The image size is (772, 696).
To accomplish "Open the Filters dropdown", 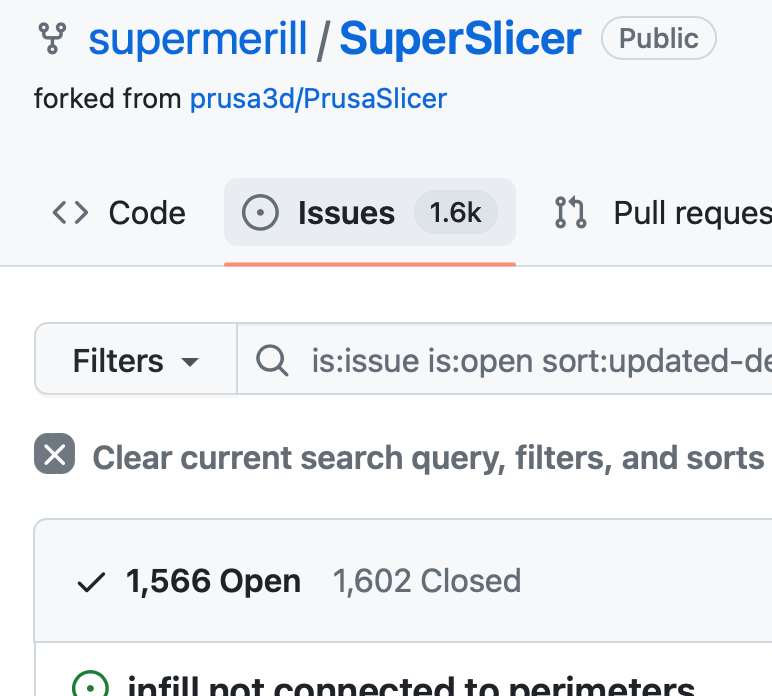I will [x=136, y=359].
